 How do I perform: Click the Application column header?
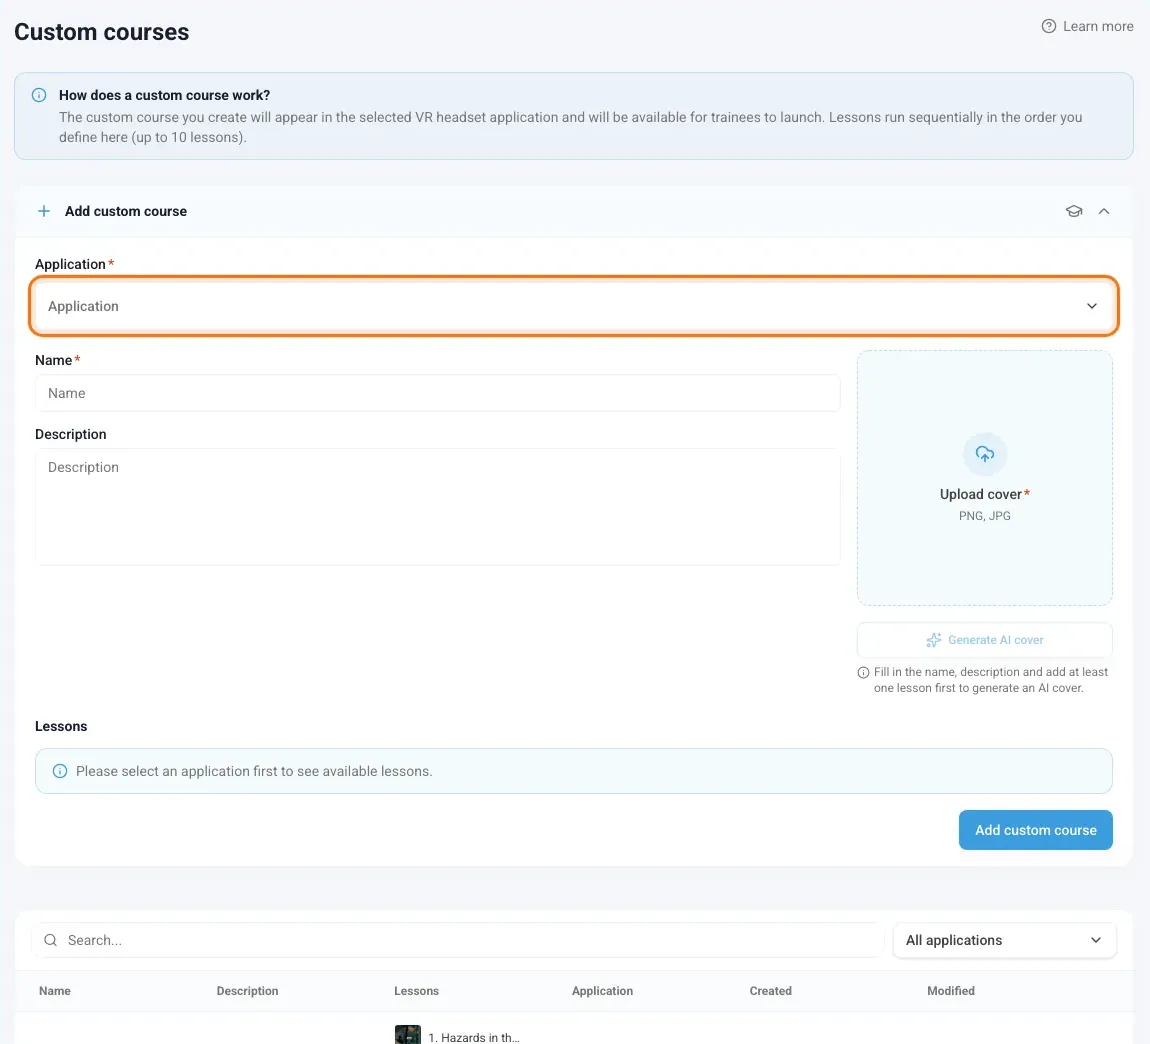pos(602,990)
